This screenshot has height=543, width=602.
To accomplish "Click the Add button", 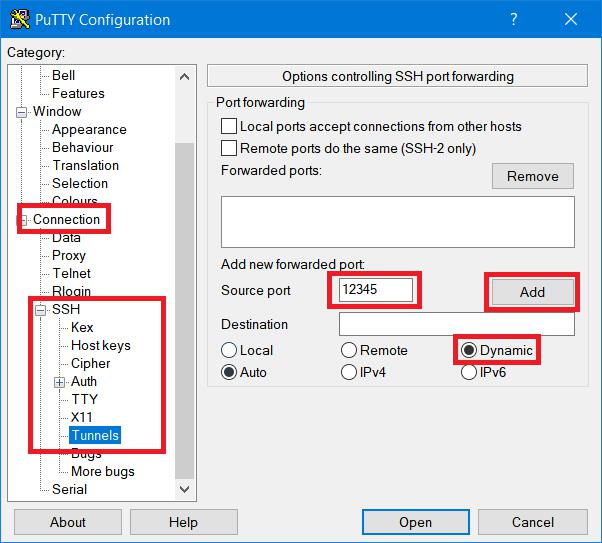I will pyautogui.click(x=533, y=292).
